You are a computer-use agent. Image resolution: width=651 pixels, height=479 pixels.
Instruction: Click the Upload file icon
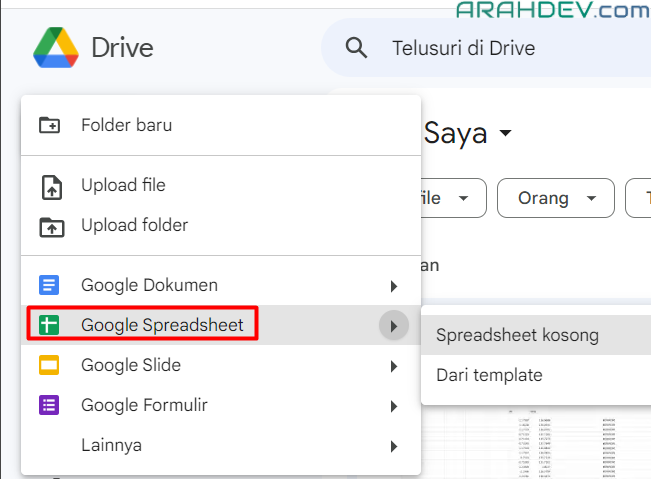point(50,186)
